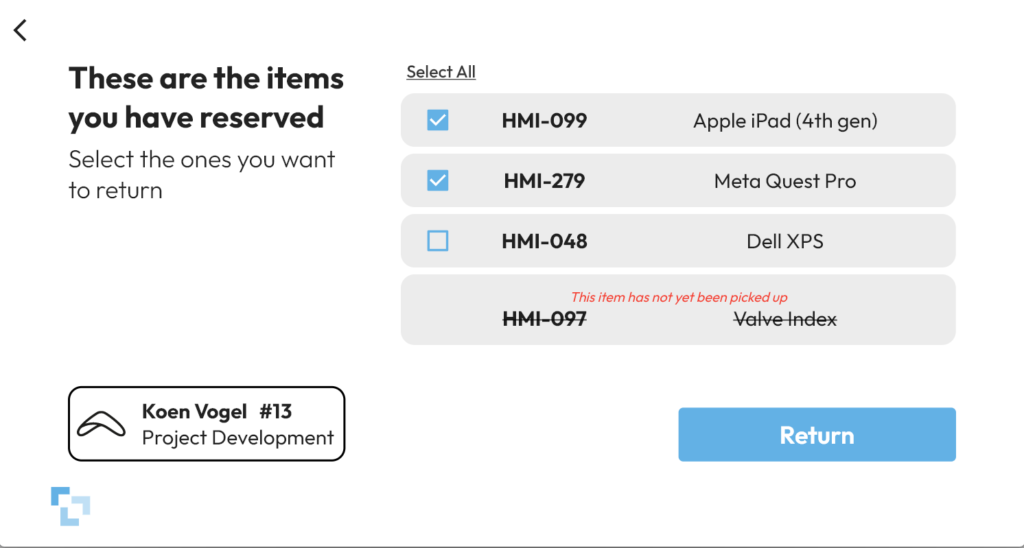This screenshot has width=1024, height=548.
Task: Check the HMI-048 Dell XPS checkbox
Action: tap(438, 241)
